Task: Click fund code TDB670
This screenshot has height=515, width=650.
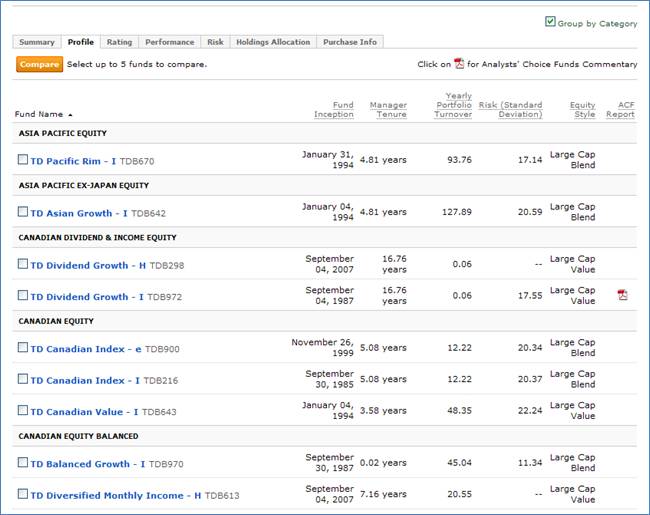Action: [x=137, y=161]
